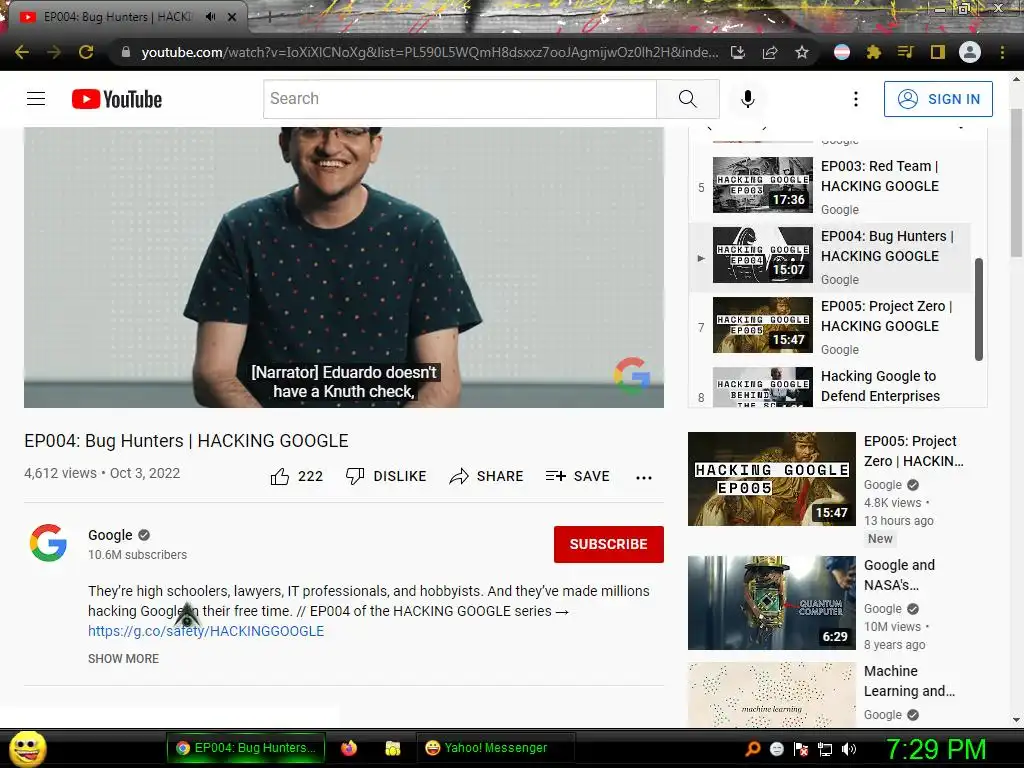Select EP004: Bug Hunters playlist entry
The width and height of the screenshot is (1024, 768).
point(829,256)
